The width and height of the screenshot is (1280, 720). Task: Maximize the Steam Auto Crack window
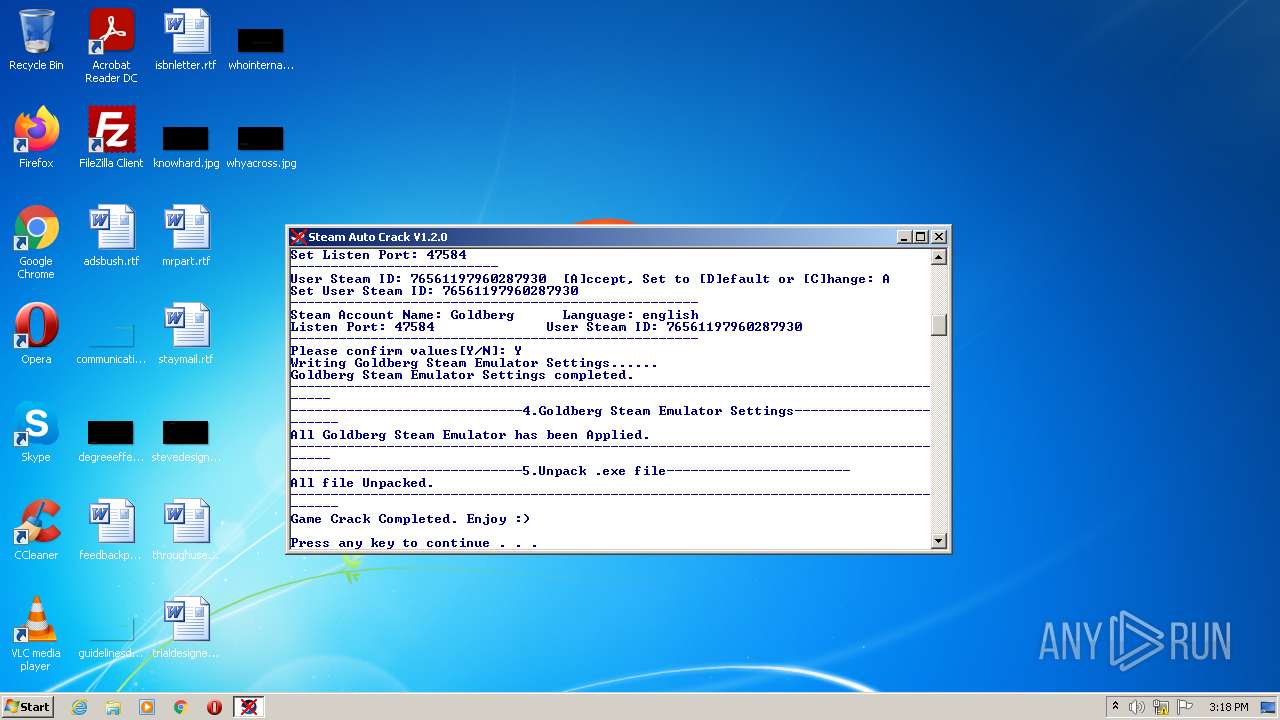pyautogui.click(x=921, y=237)
